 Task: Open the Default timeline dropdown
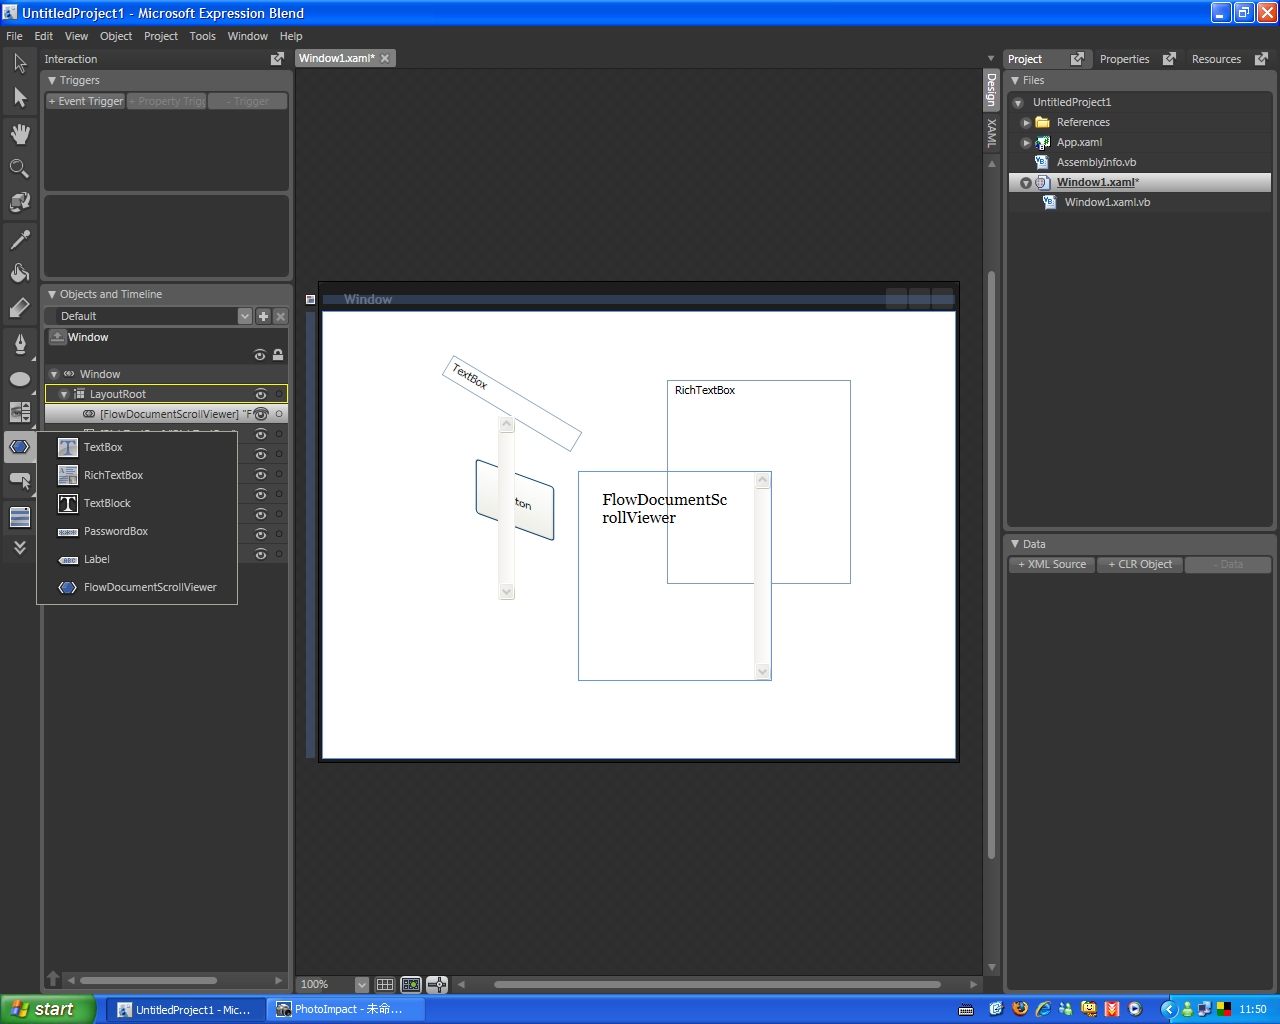pyautogui.click(x=245, y=316)
